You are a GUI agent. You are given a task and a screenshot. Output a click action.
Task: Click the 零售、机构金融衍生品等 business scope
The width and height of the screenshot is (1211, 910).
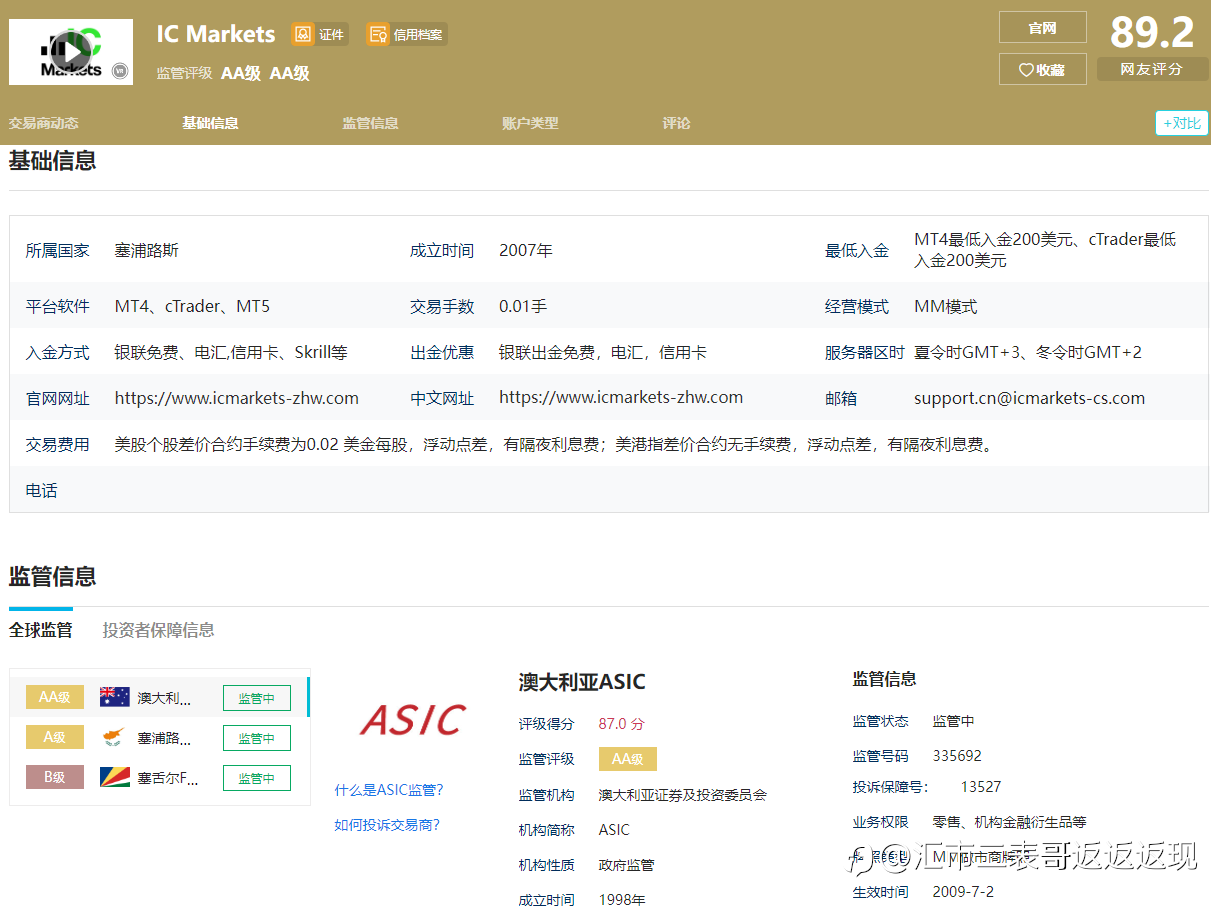(1009, 822)
